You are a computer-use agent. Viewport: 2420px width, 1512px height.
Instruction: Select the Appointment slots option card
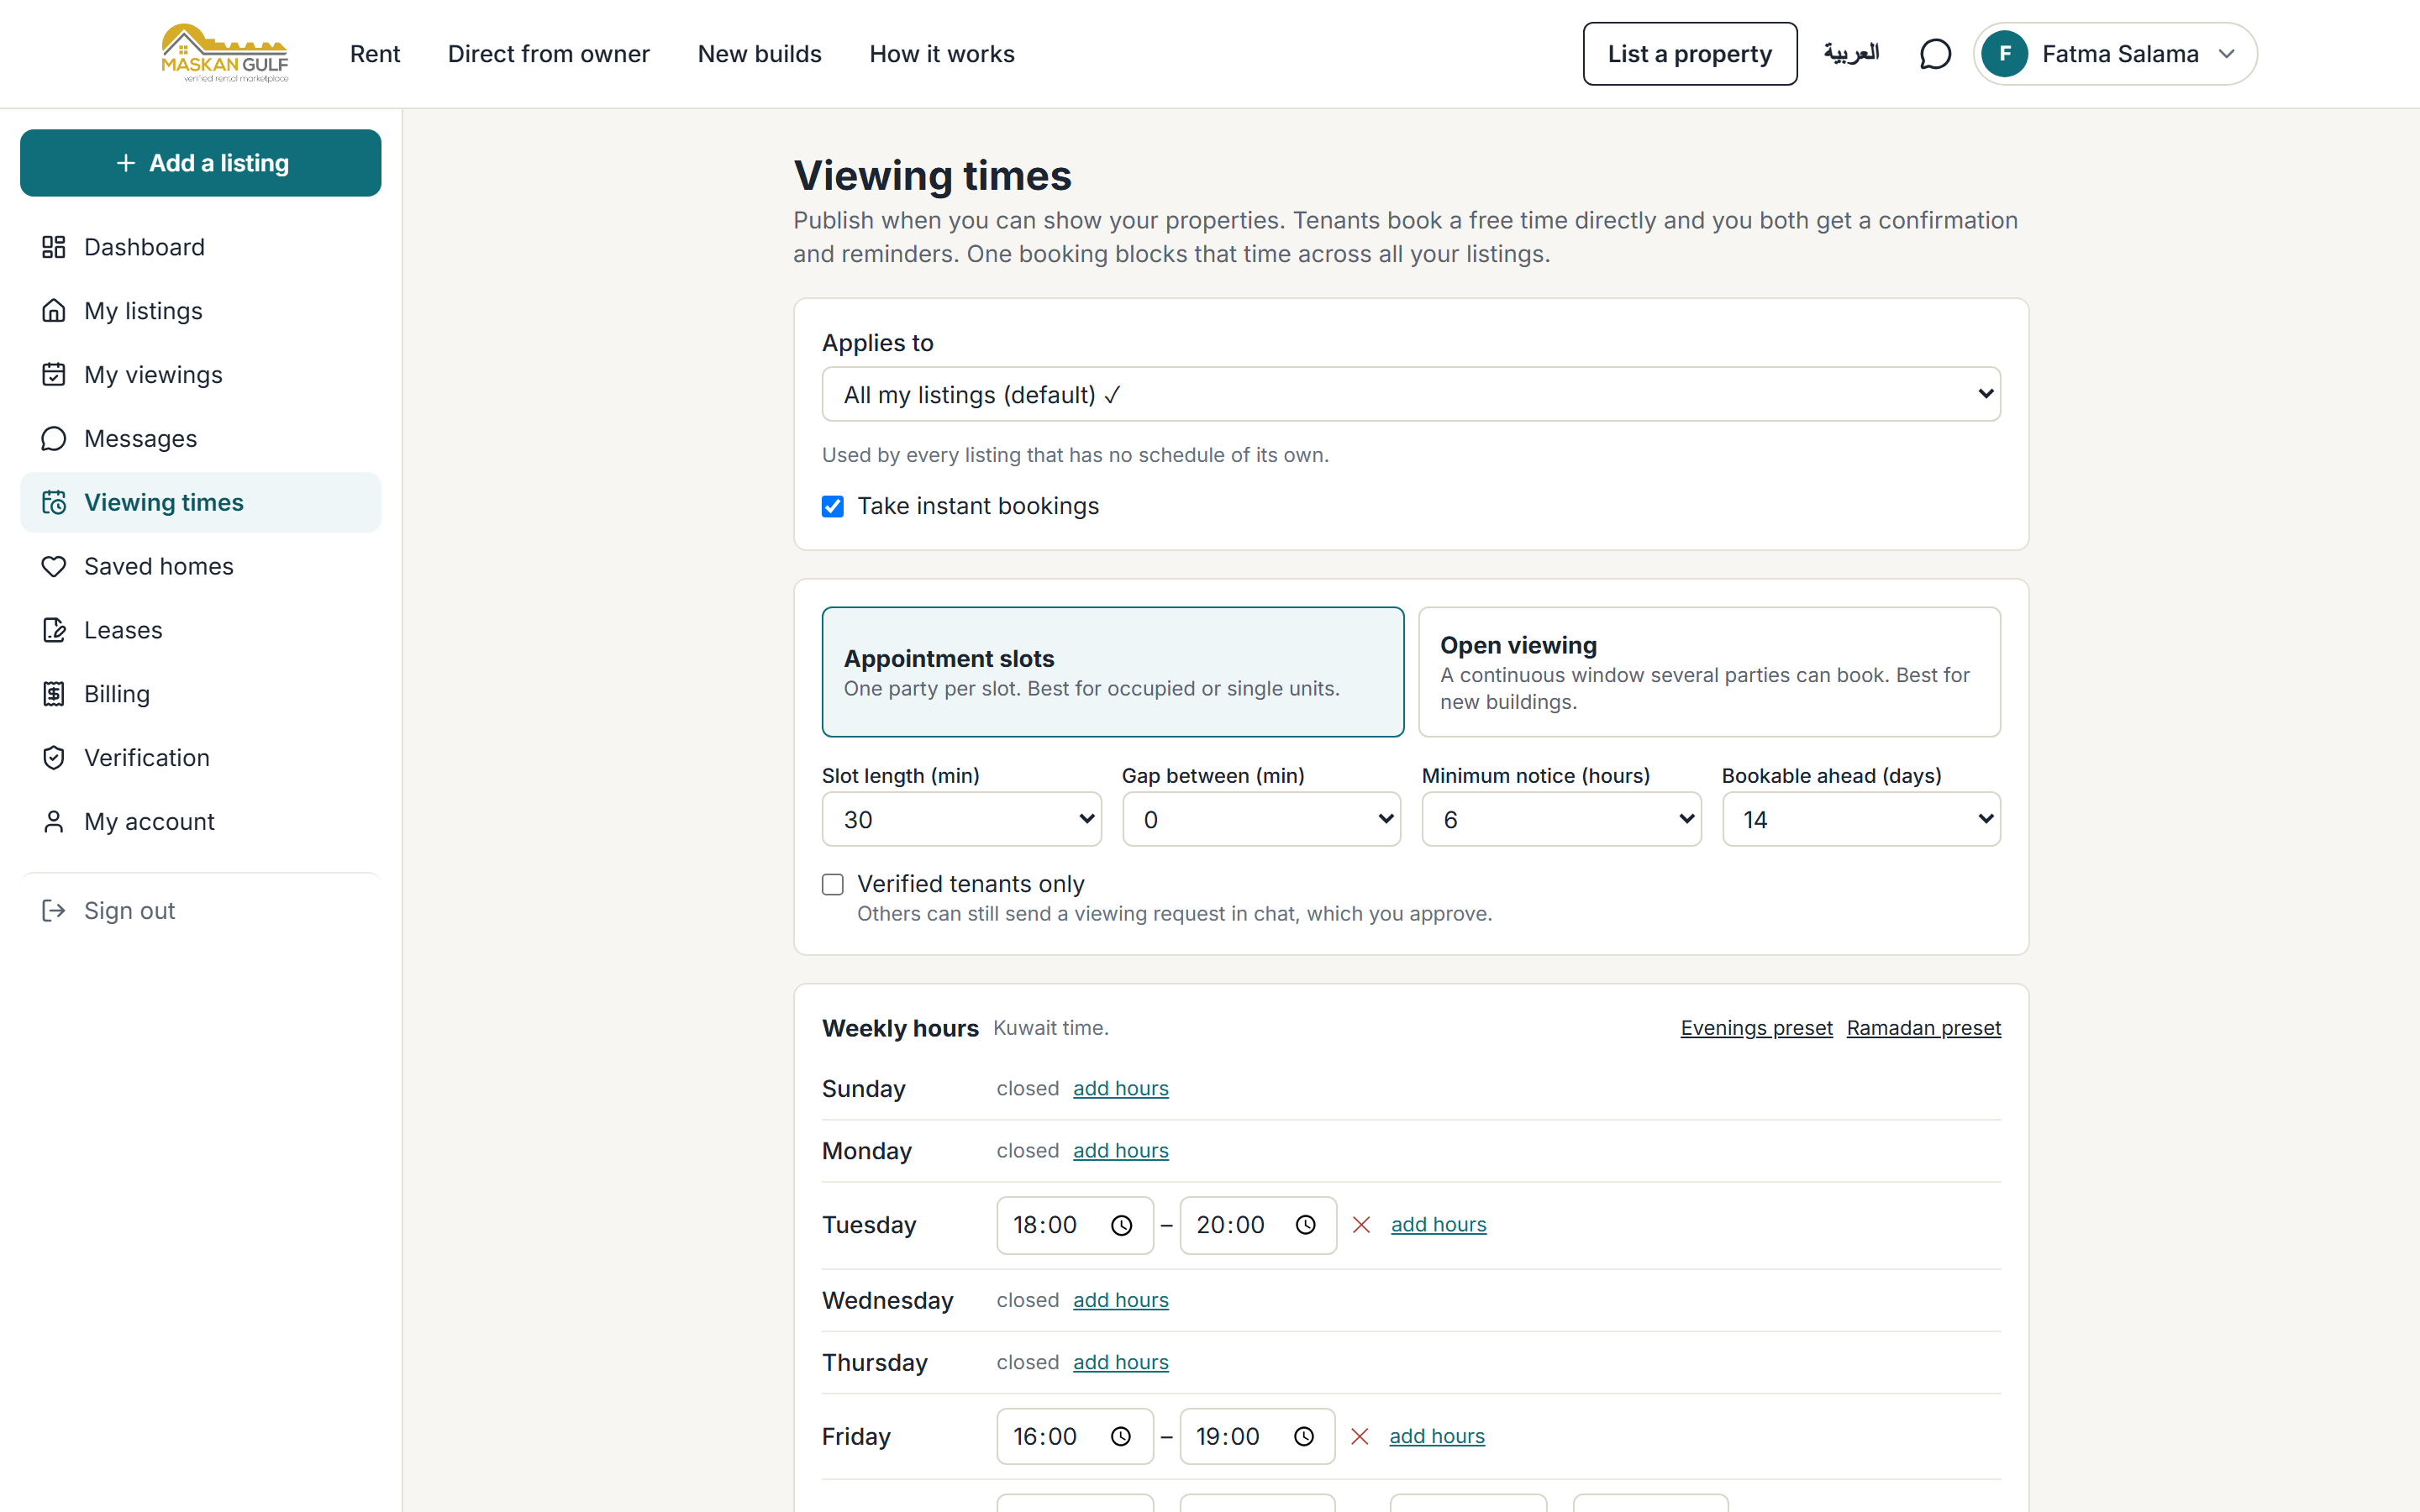pyautogui.click(x=1113, y=672)
